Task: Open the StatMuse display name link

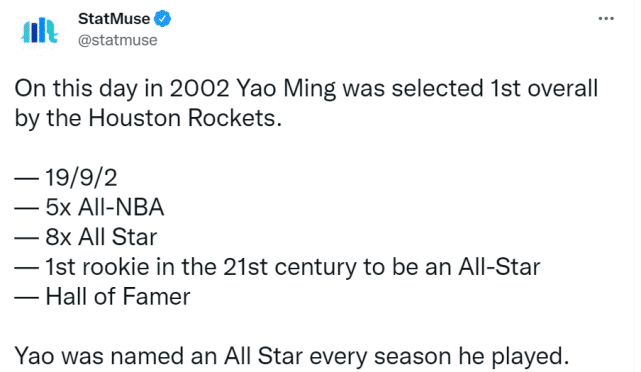Action: [x=114, y=19]
